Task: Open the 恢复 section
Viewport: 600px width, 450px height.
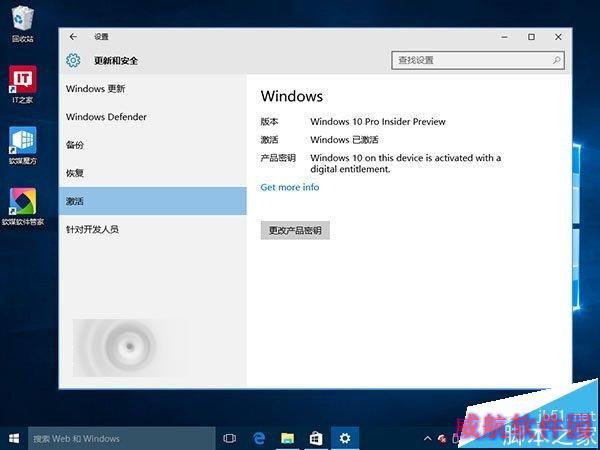Action: (153, 173)
